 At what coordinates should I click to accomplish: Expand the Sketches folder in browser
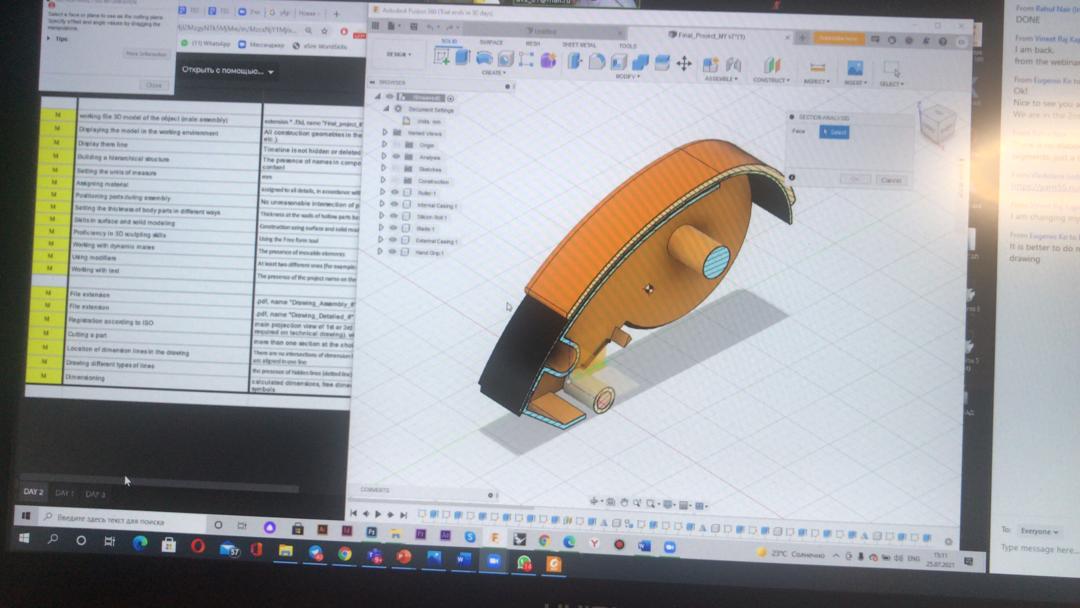coord(384,169)
